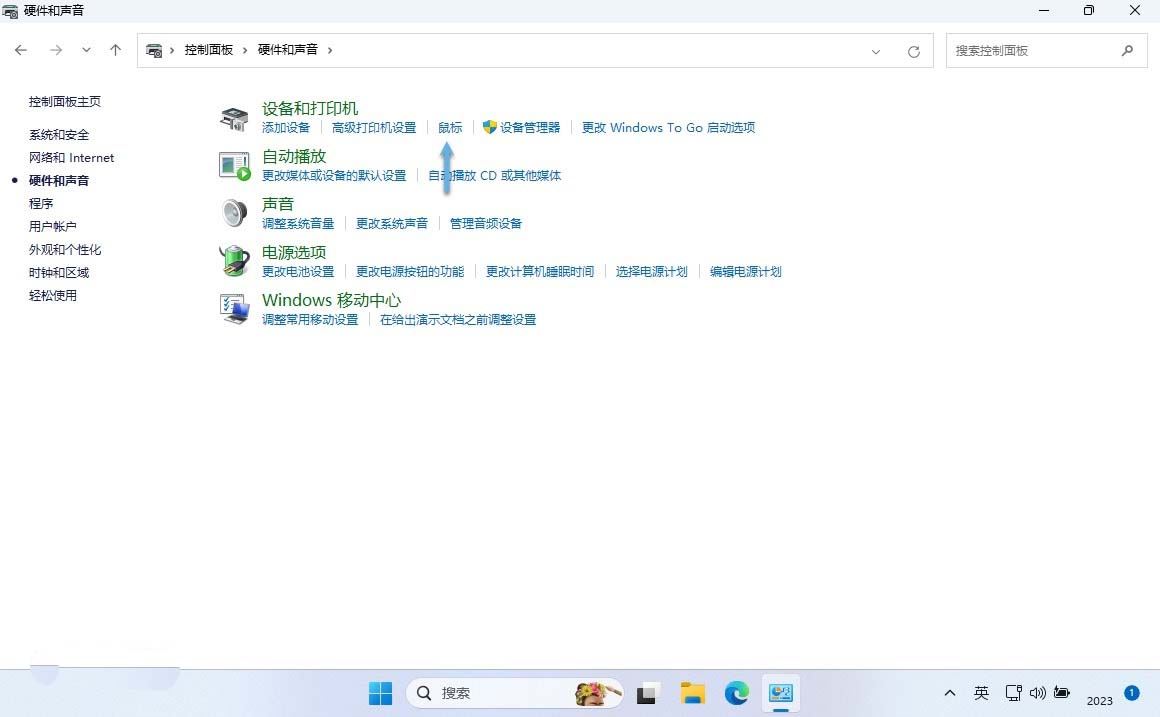1160x717 pixels.
Task: Click the UAC shield beside 设备管理器
Action: pos(489,127)
